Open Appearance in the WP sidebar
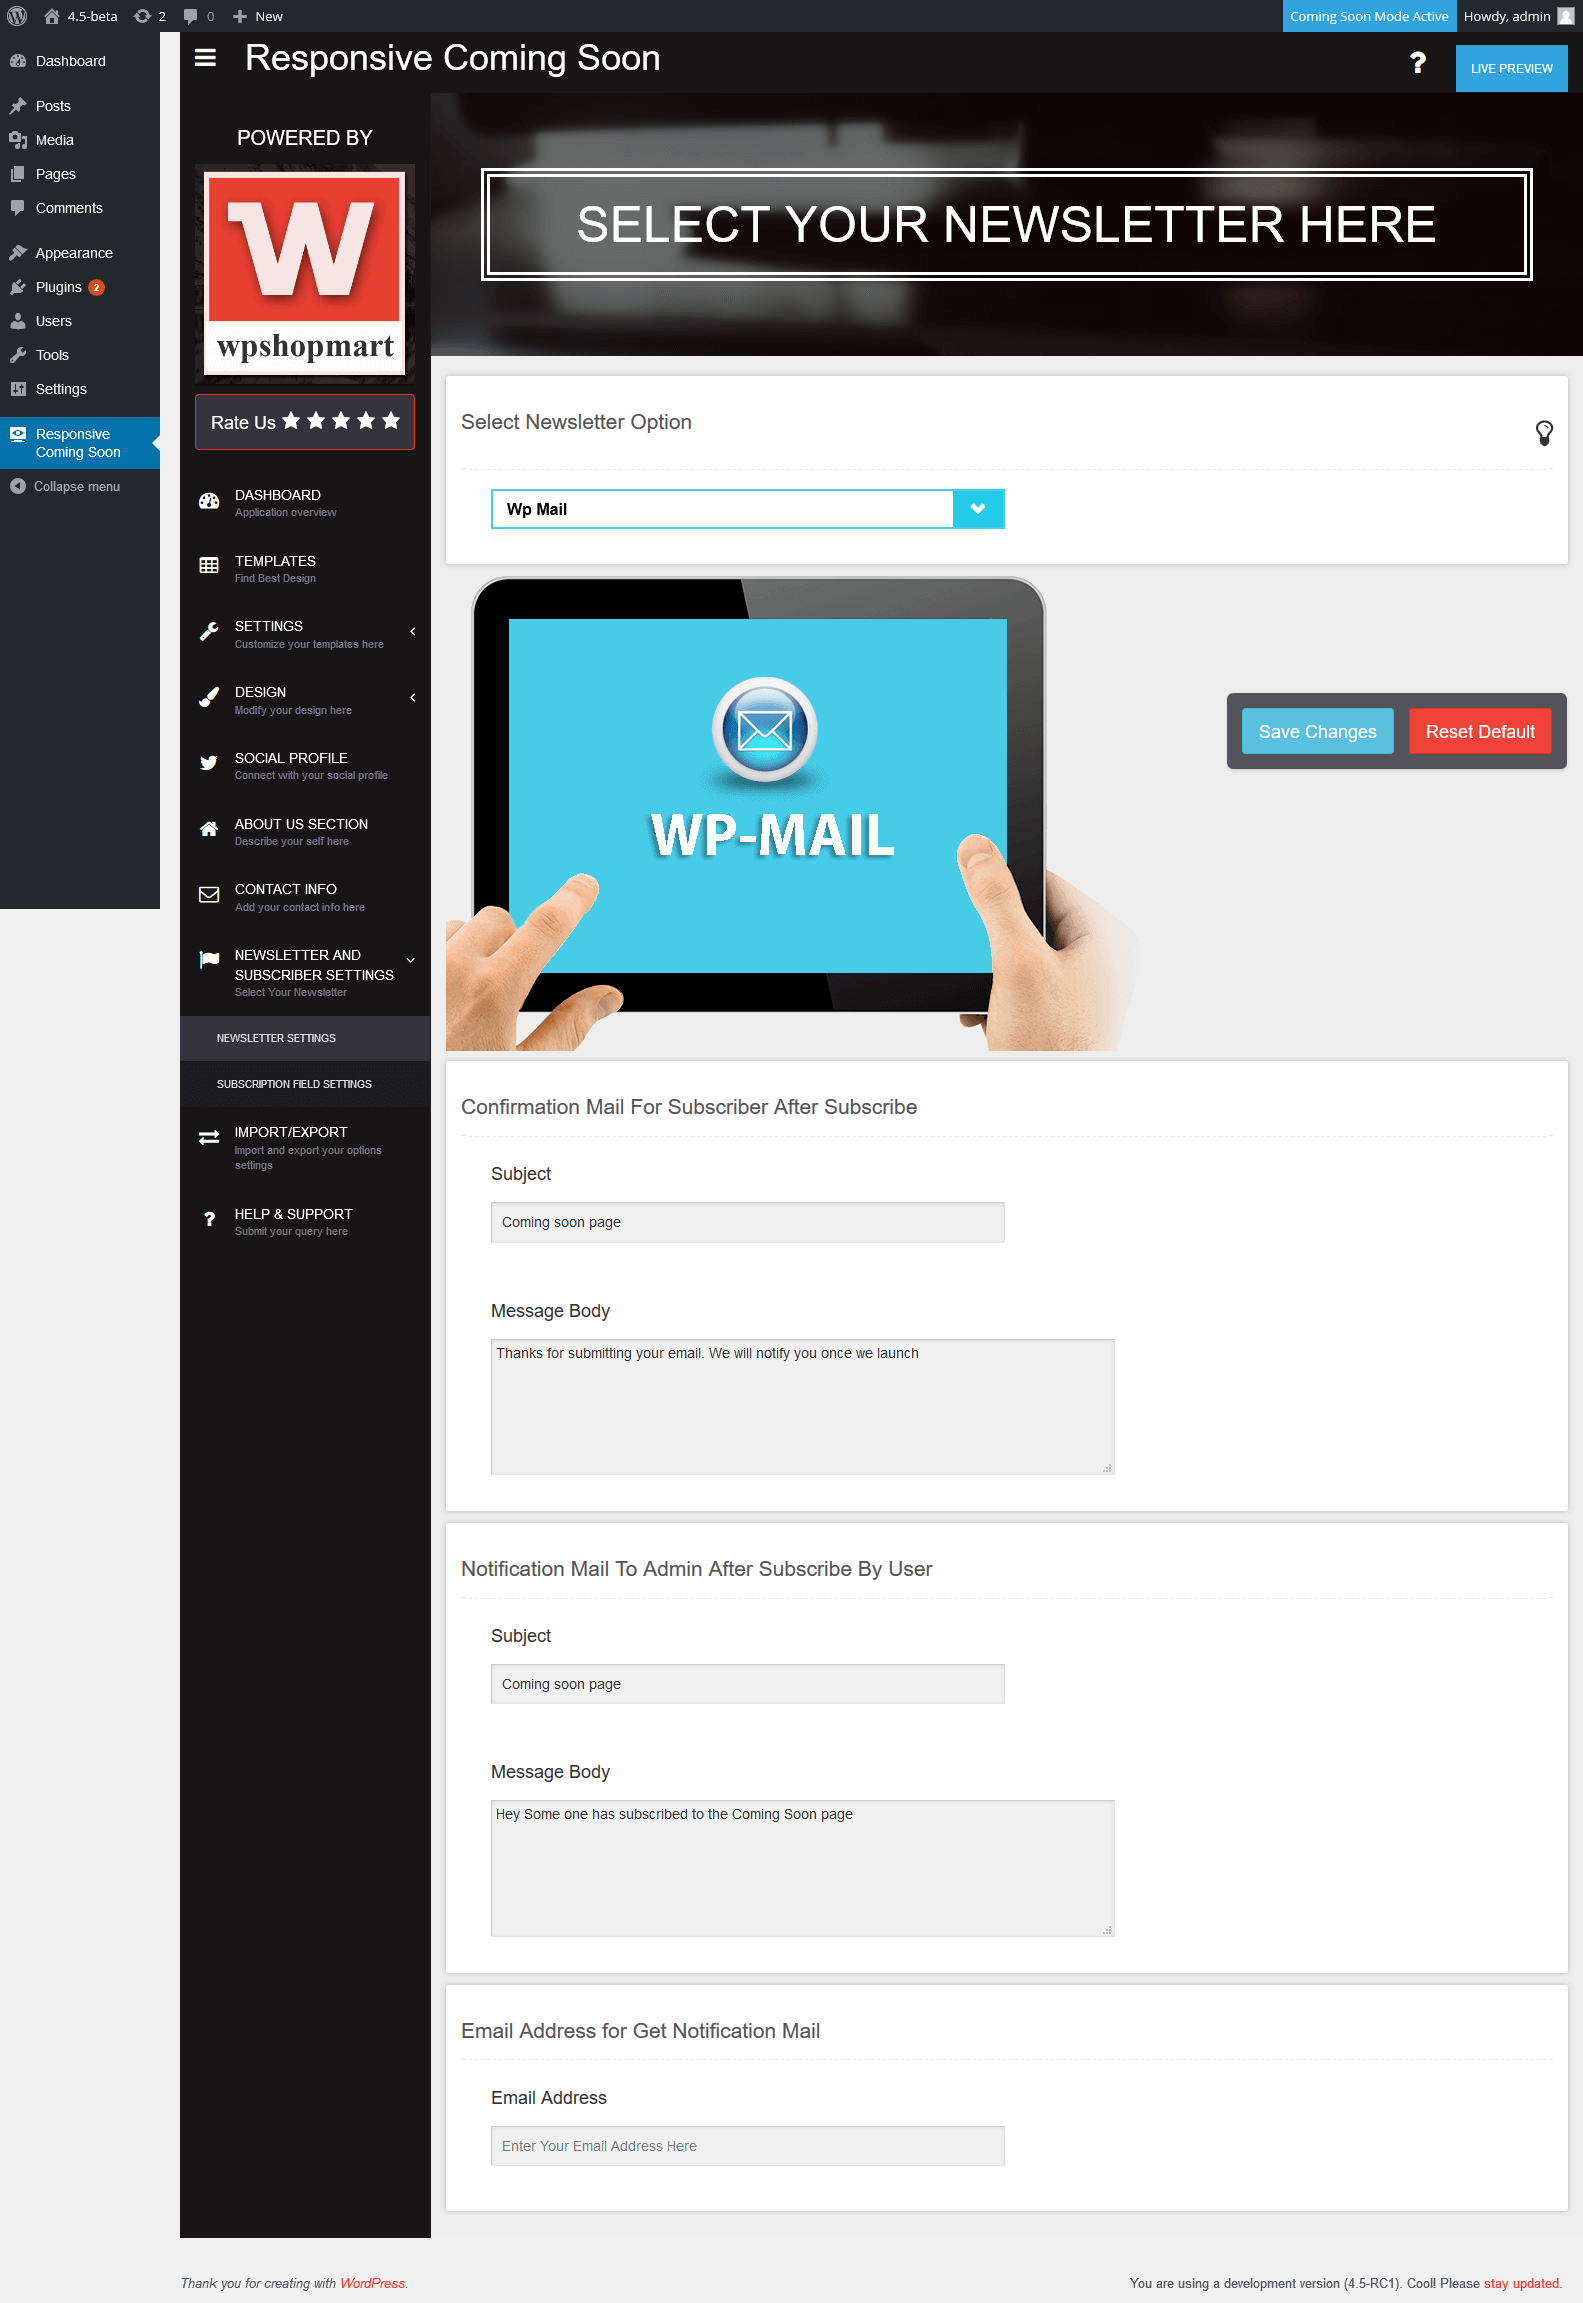Viewport: 1583px width, 2303px height. (80, 253)
